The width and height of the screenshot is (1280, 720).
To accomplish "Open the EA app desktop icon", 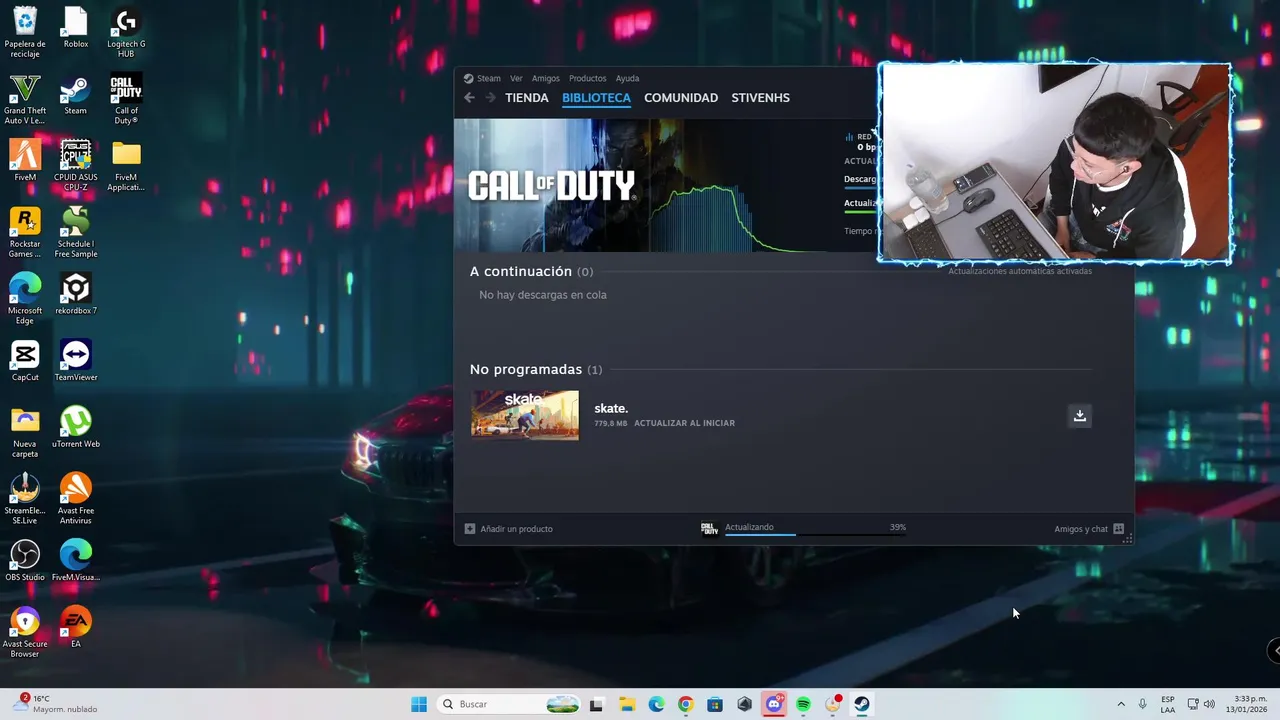I will coord(75,628).
